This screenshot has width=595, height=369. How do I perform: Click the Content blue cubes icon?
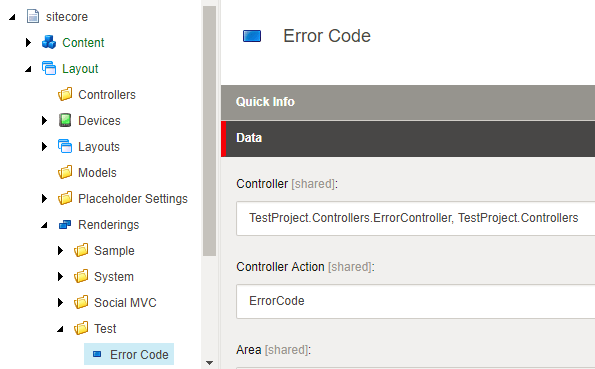tap(49, 42)
